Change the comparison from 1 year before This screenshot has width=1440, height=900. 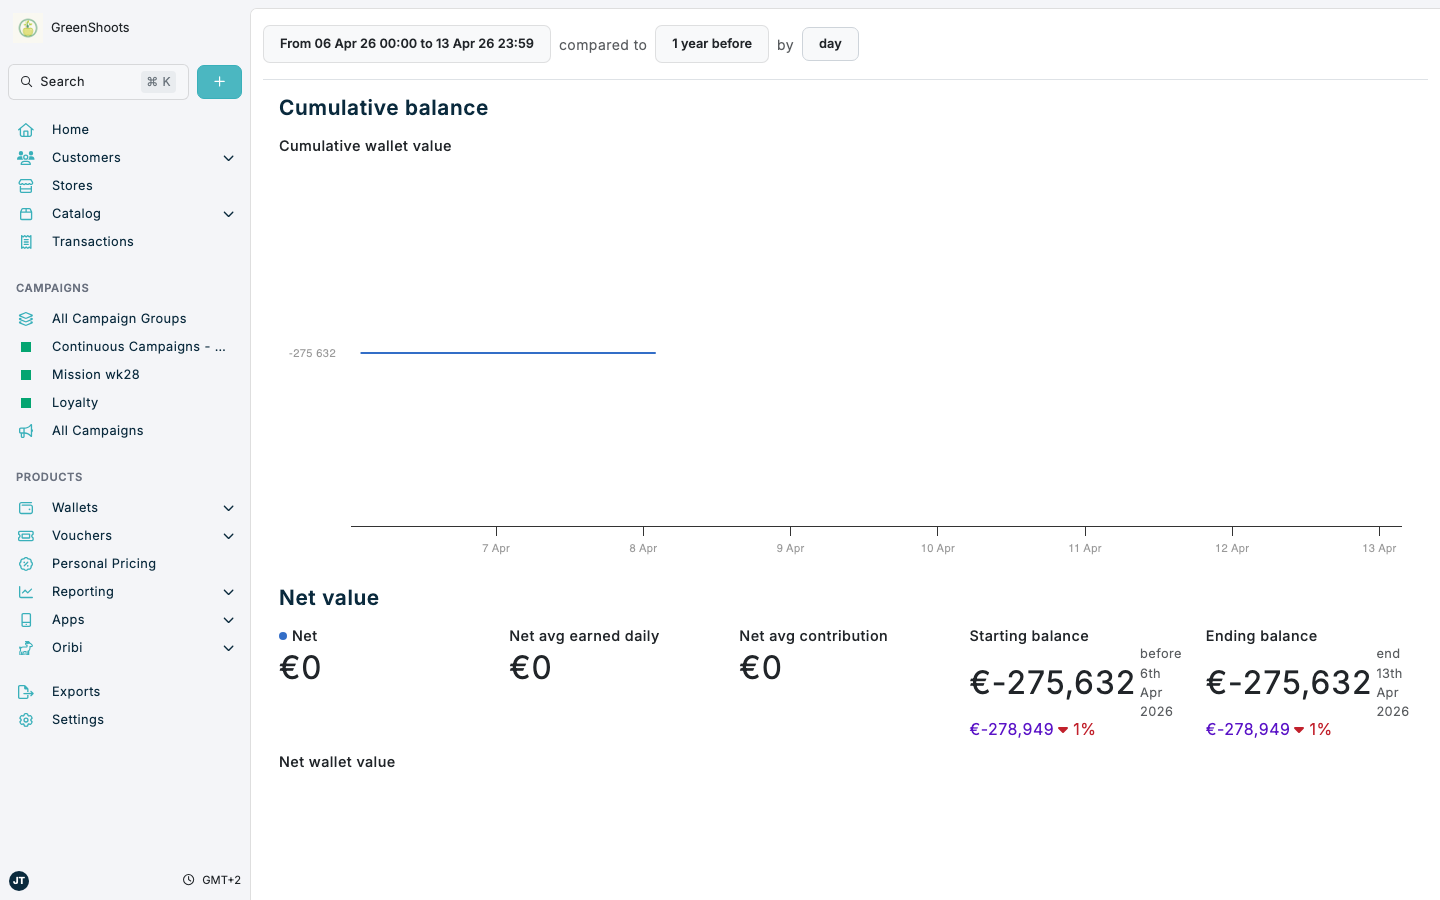click(x=711, y=43)
